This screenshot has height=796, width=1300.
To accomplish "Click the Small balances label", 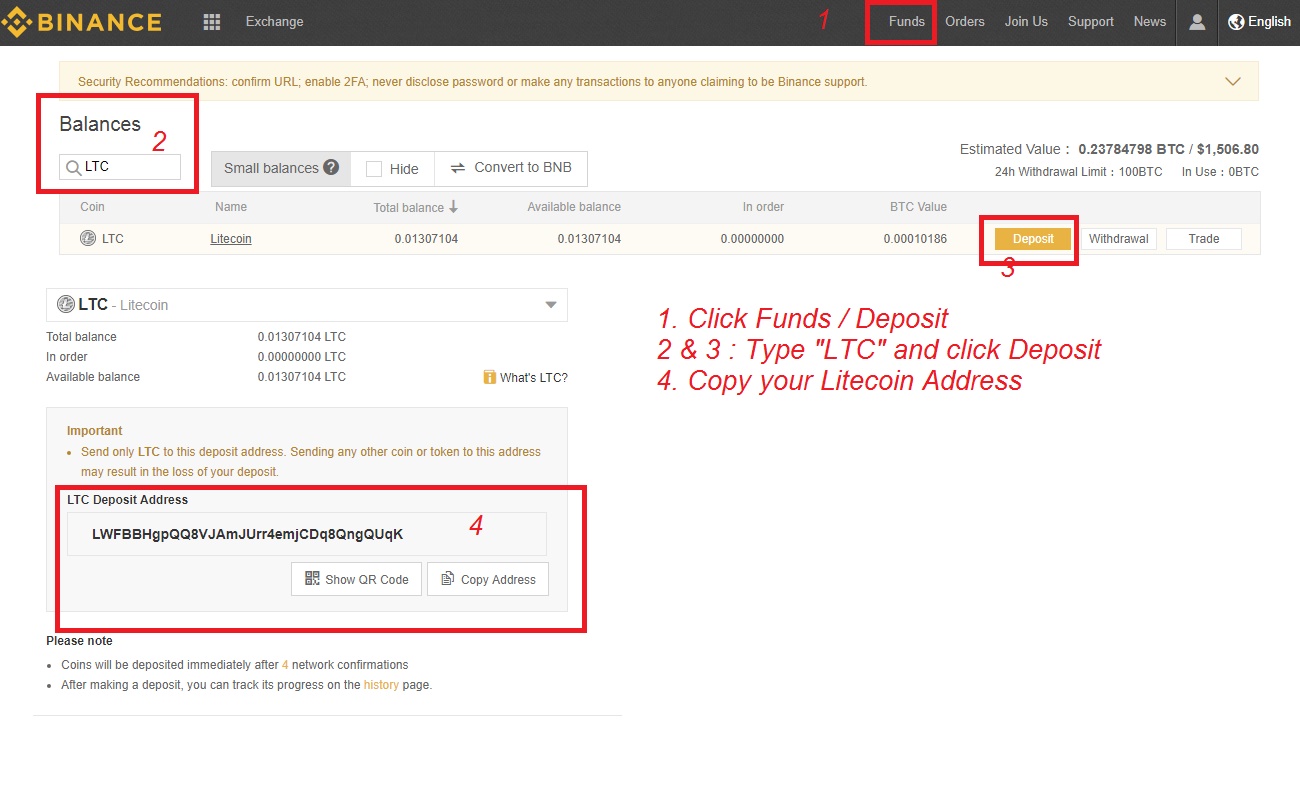I will pos(271,168).
